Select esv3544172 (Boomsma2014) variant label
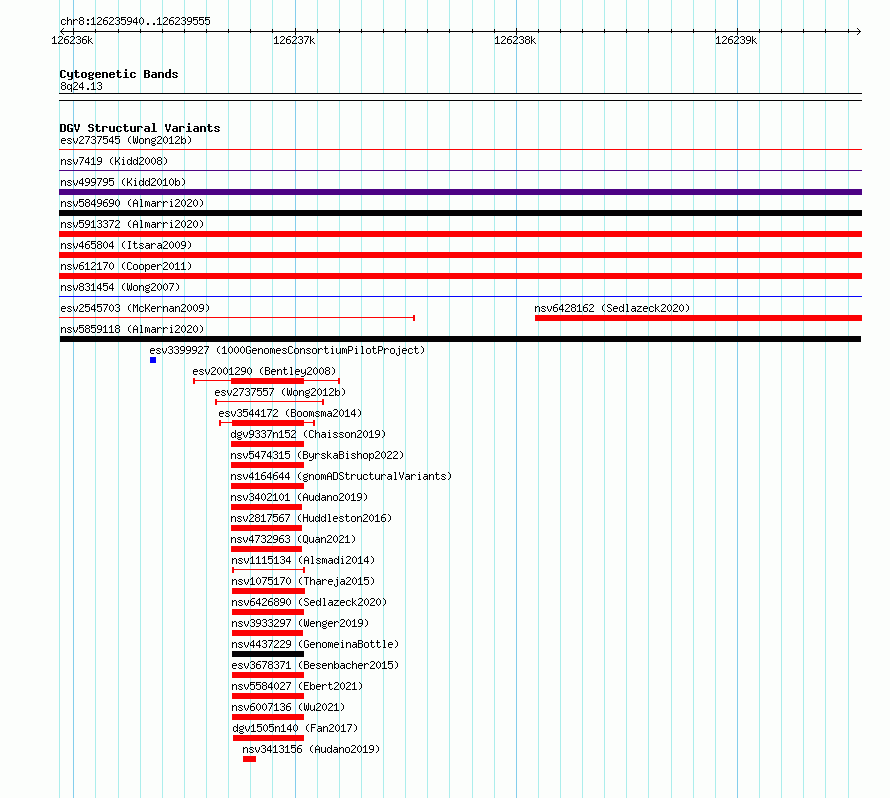 coord(290,413)
